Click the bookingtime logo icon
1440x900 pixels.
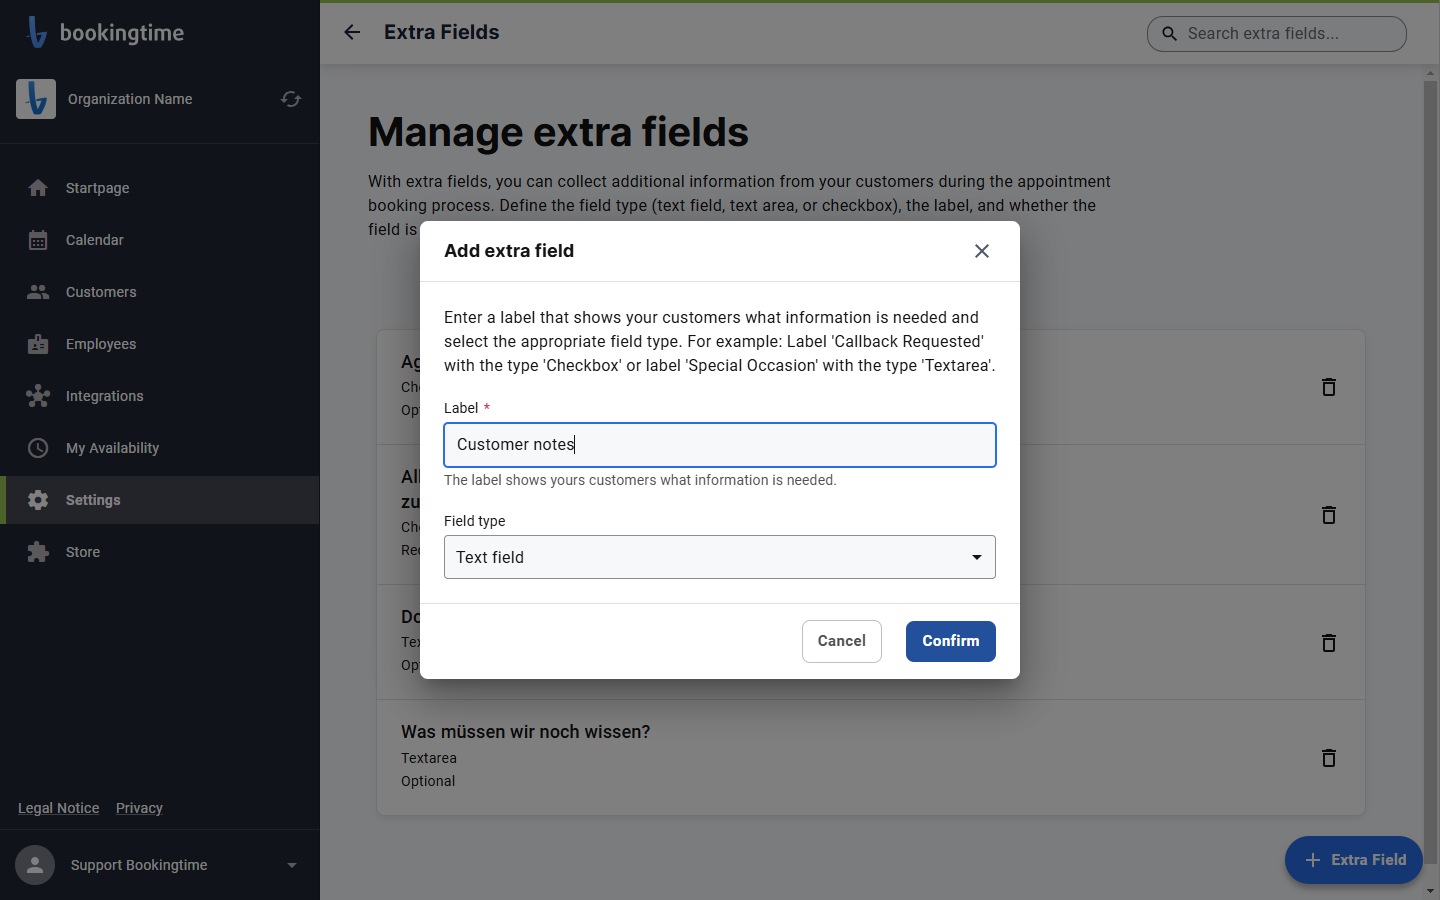[x=37, y=32]
